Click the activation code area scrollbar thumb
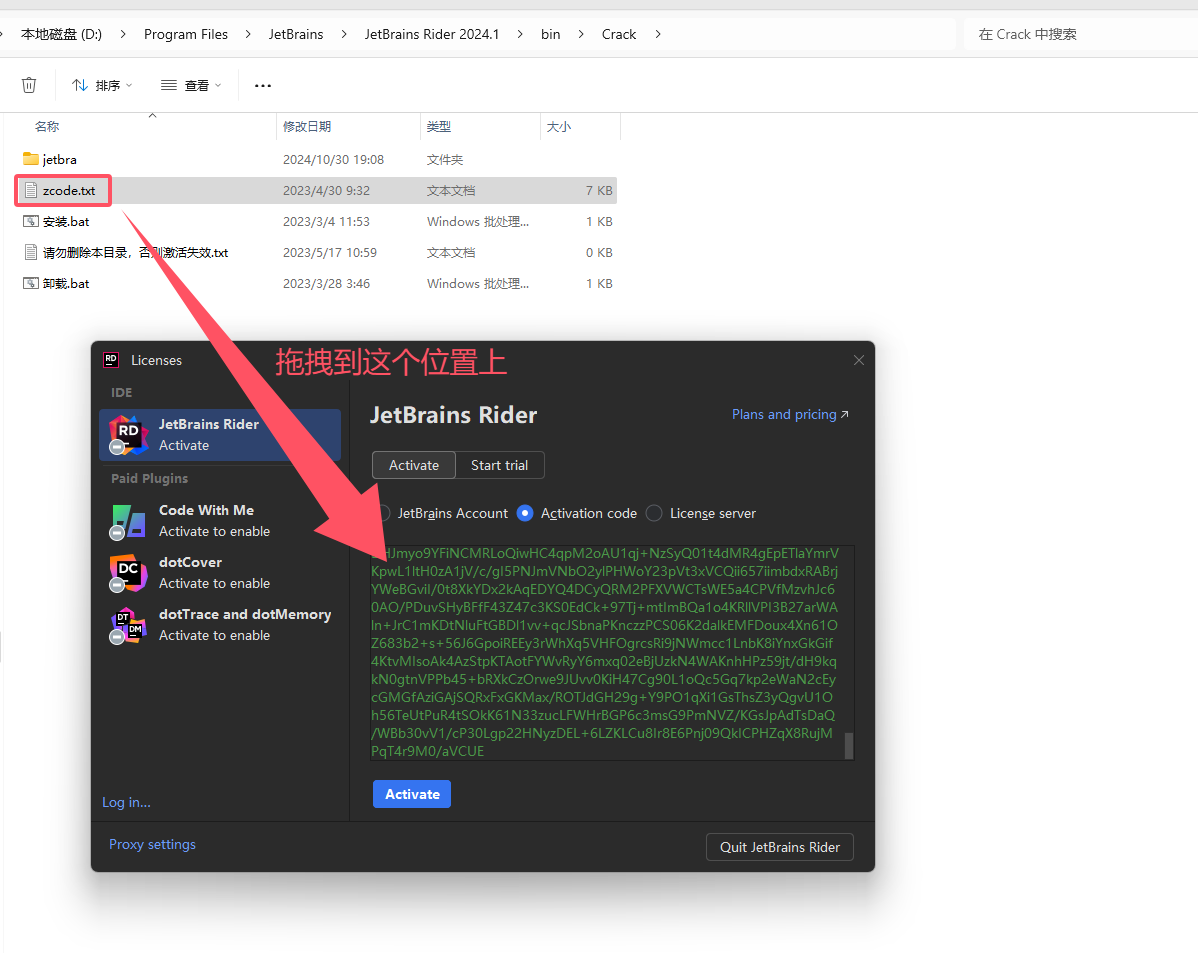 point(849,746)
